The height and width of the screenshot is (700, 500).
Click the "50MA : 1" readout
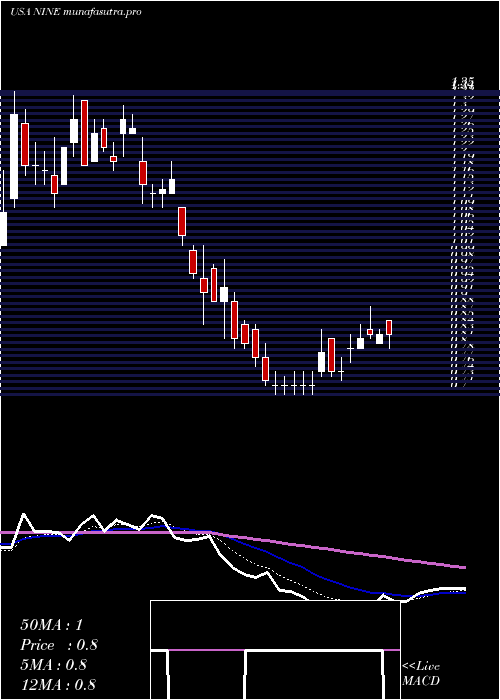coord(52,625)
